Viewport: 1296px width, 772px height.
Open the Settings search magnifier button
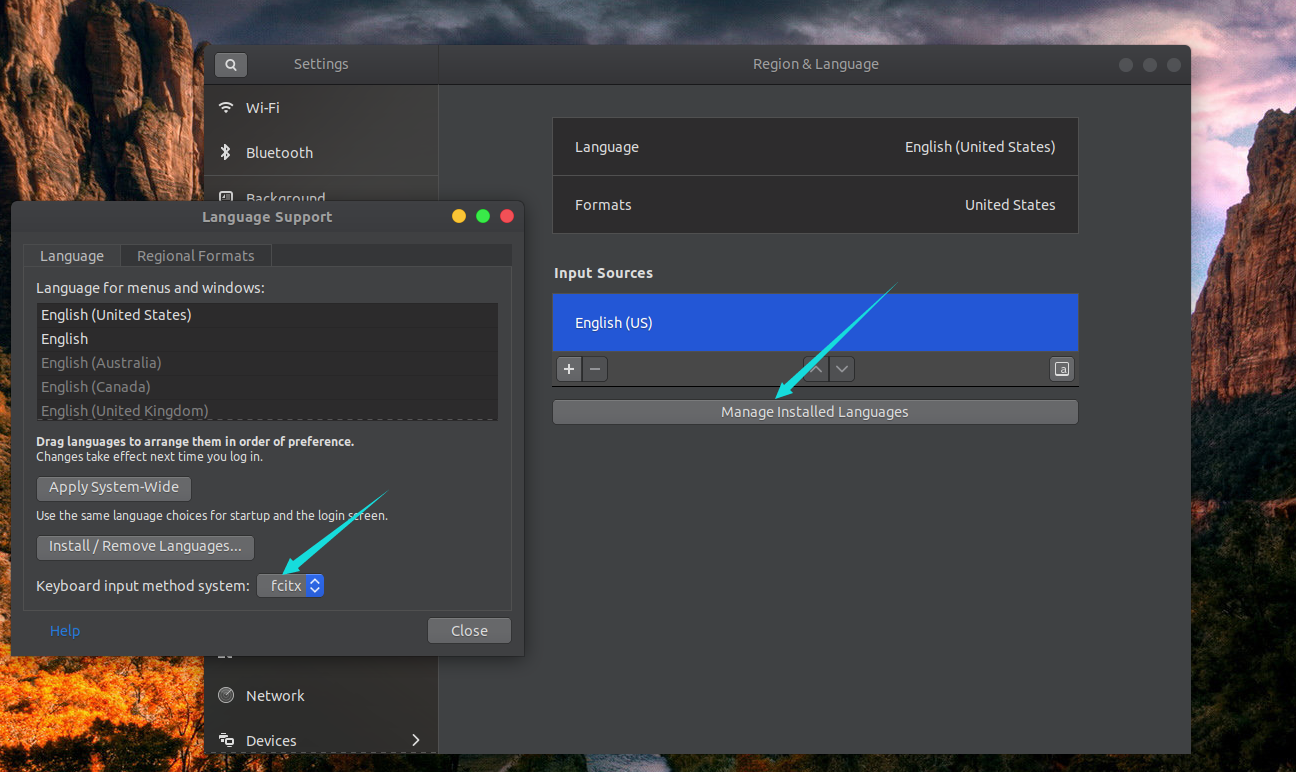pos(231,64)
